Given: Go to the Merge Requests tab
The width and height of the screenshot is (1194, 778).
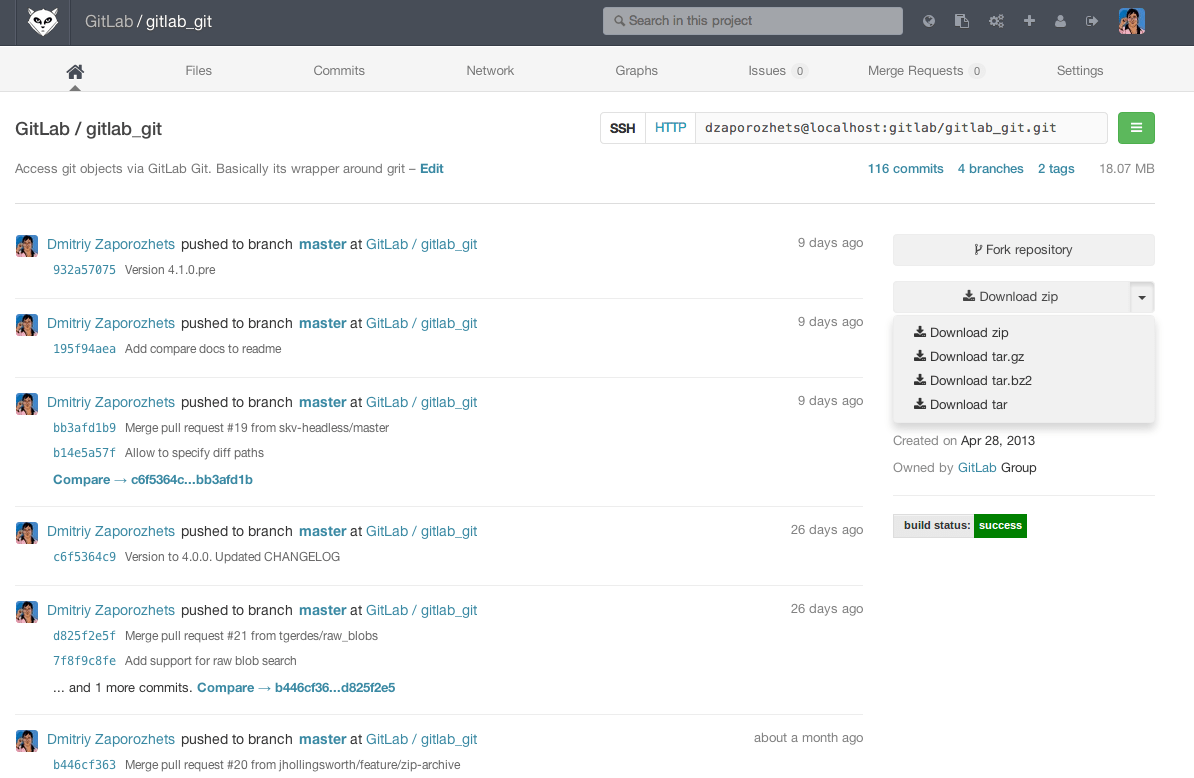Looking at the screenshot, I should 915,71.
